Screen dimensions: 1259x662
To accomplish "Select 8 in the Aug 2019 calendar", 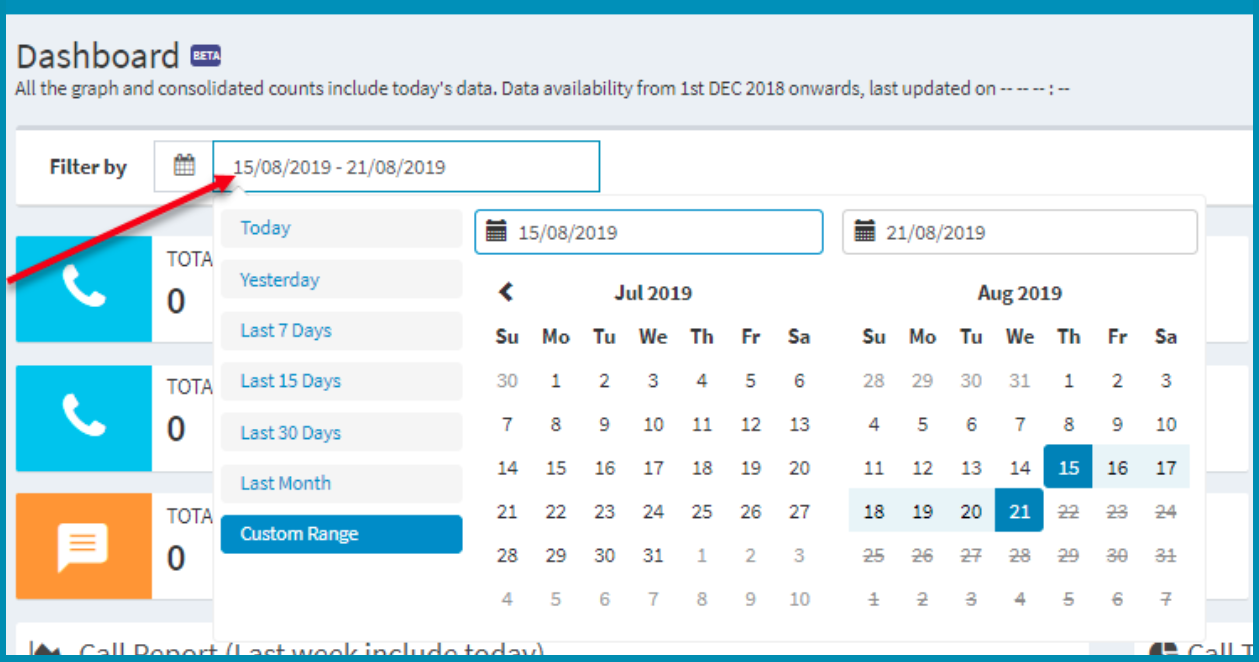I will pos(1068,424).
